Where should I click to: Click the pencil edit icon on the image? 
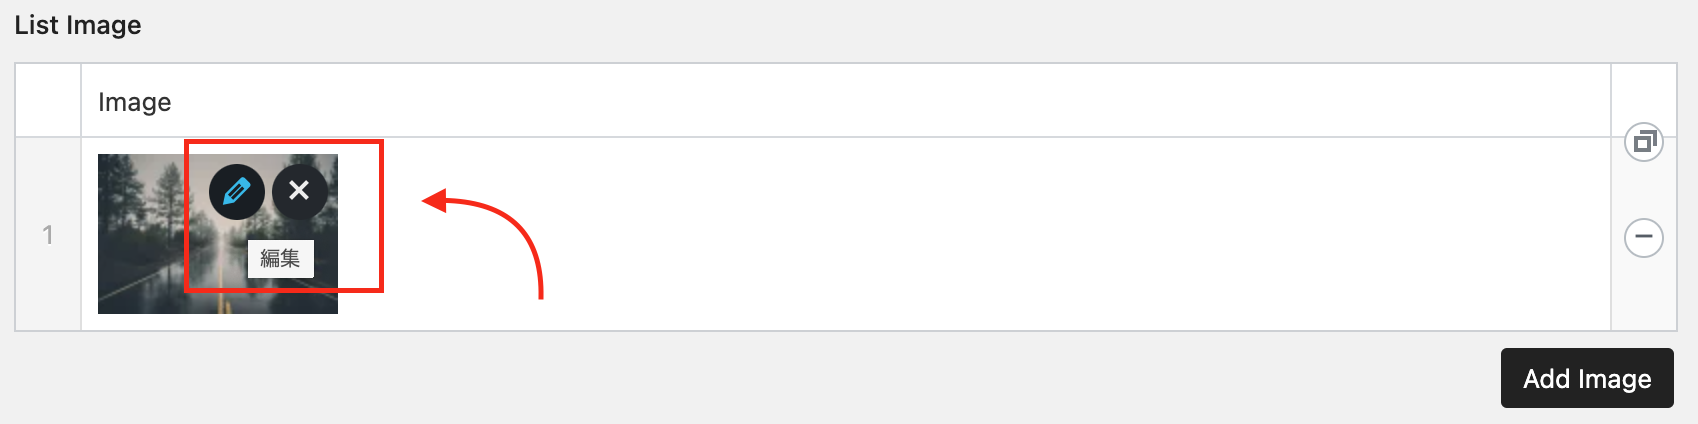click(x=237, y=191)
